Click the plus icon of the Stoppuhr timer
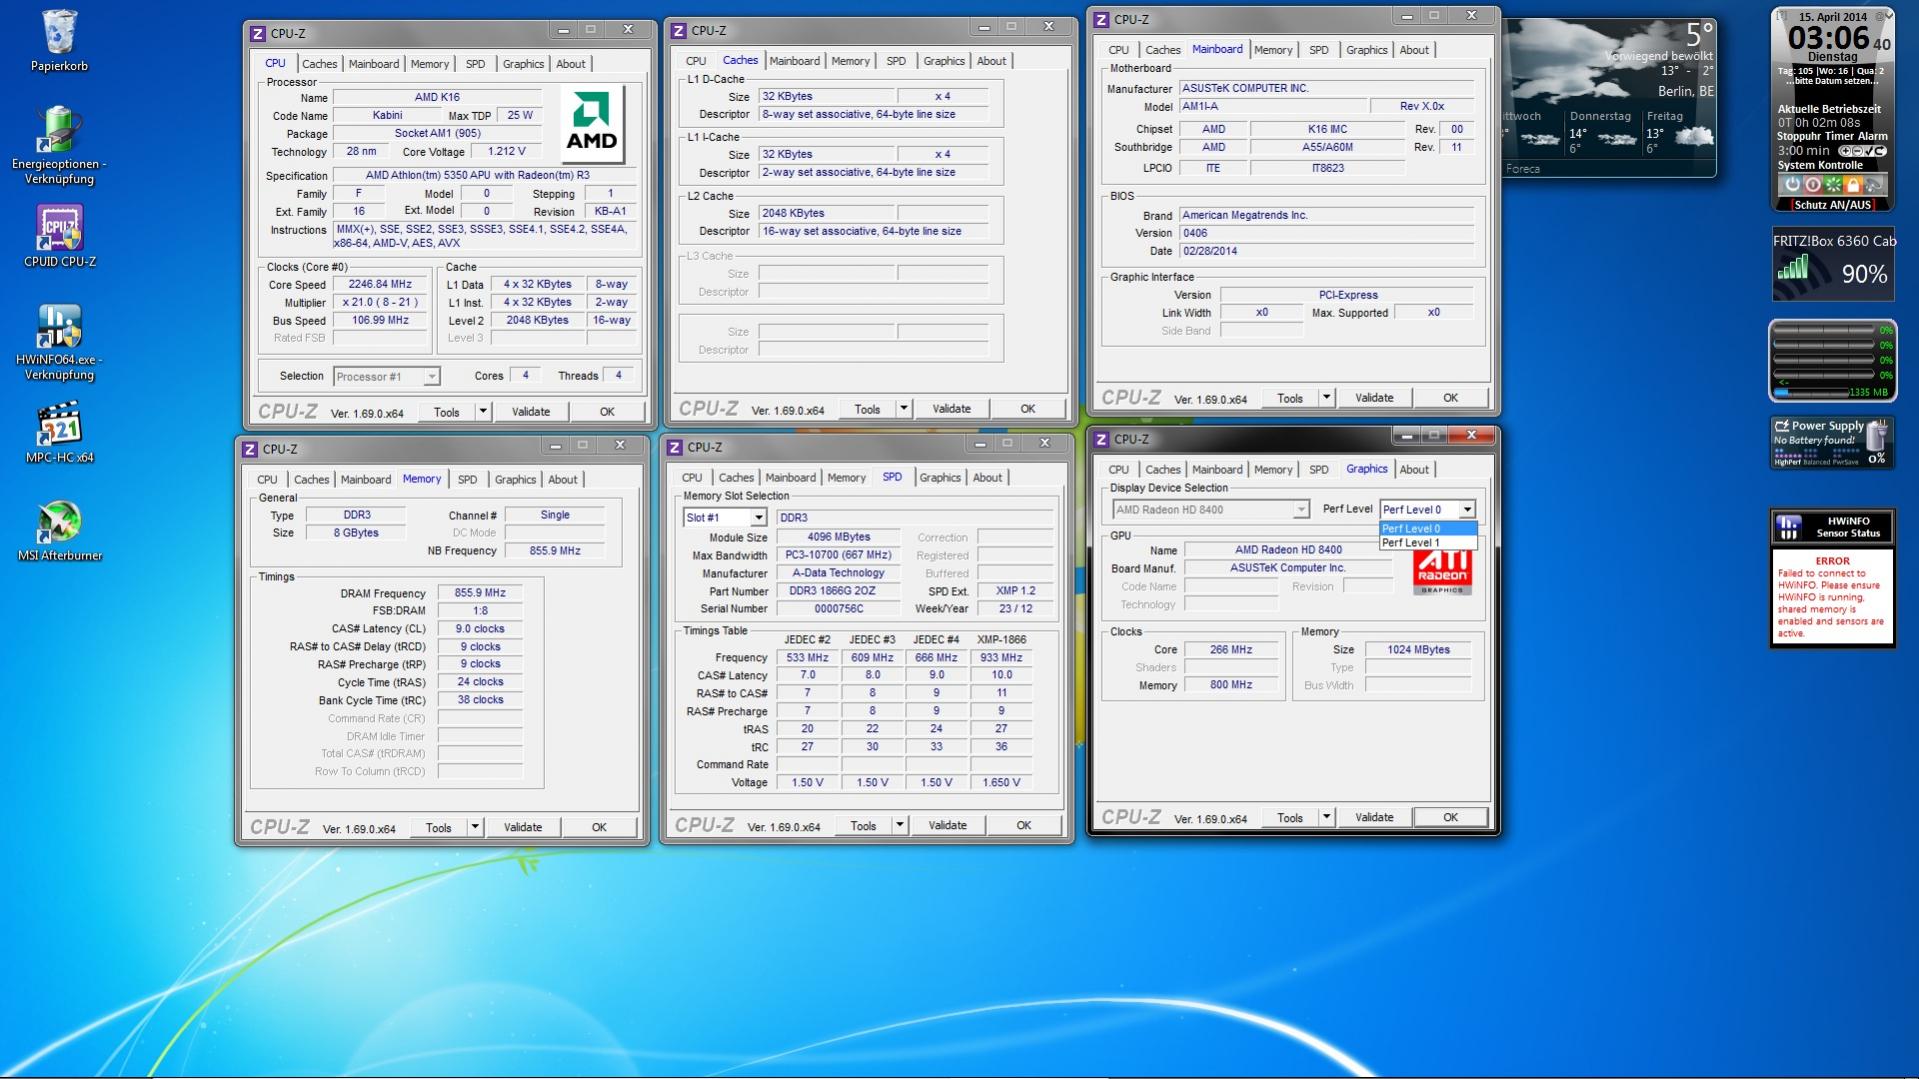Image resolution: width=1919 pixels, height=1079 pixels. coord(1844,151)
